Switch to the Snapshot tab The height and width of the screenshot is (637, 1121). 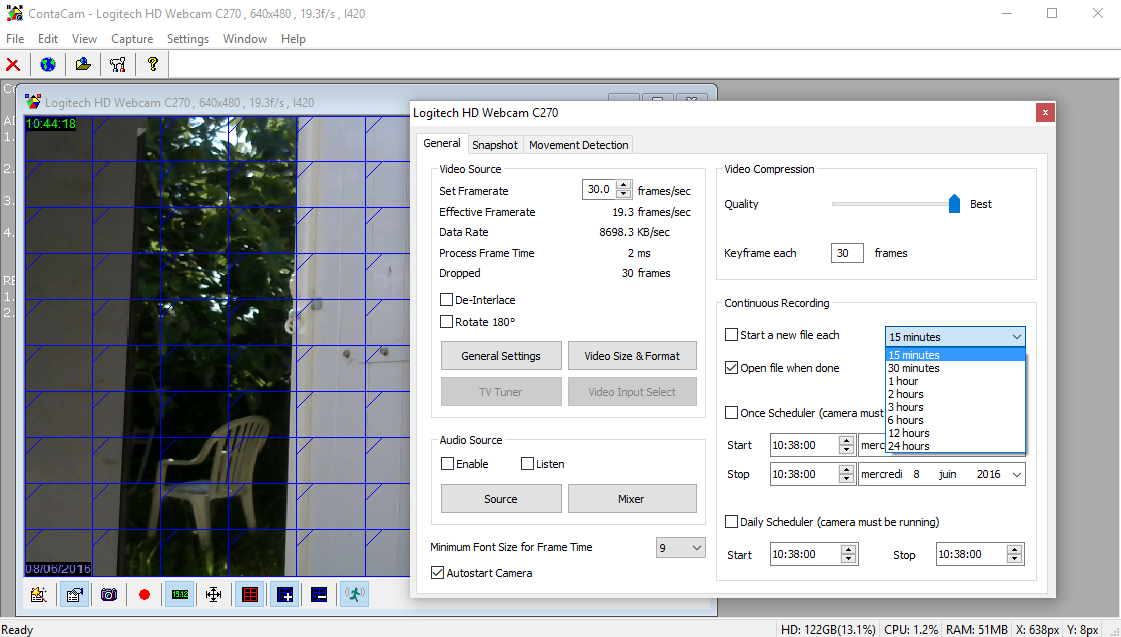point(495,145)
